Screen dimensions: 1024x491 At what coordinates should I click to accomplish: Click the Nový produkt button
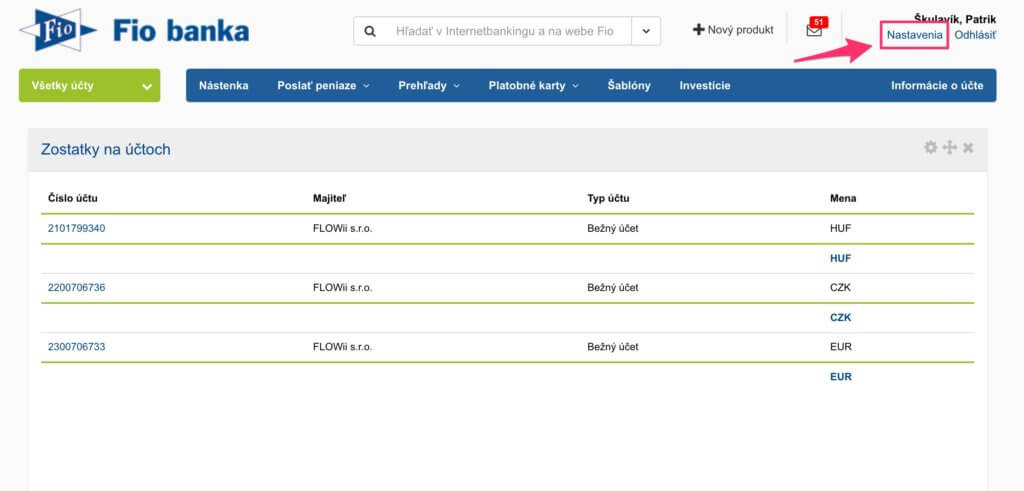(x=733, y=30)
